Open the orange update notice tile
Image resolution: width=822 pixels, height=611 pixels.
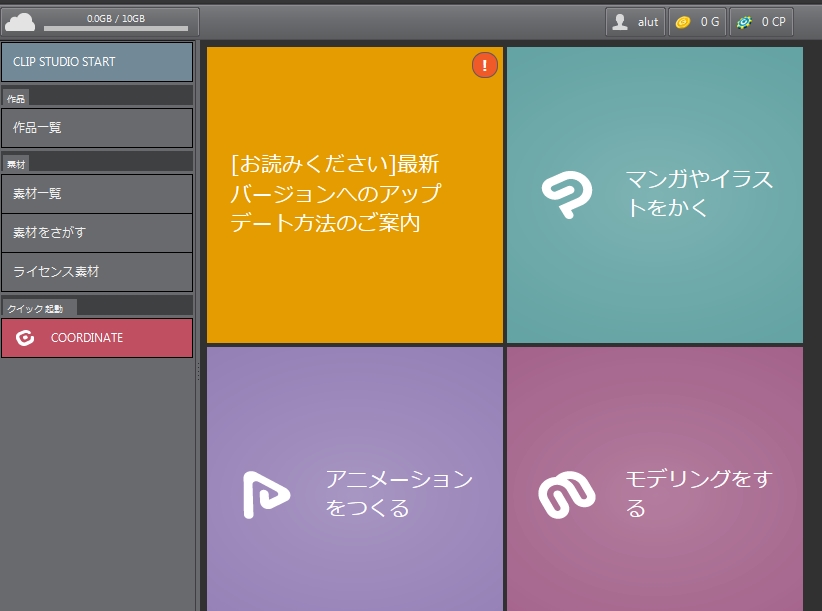point(354,195)
